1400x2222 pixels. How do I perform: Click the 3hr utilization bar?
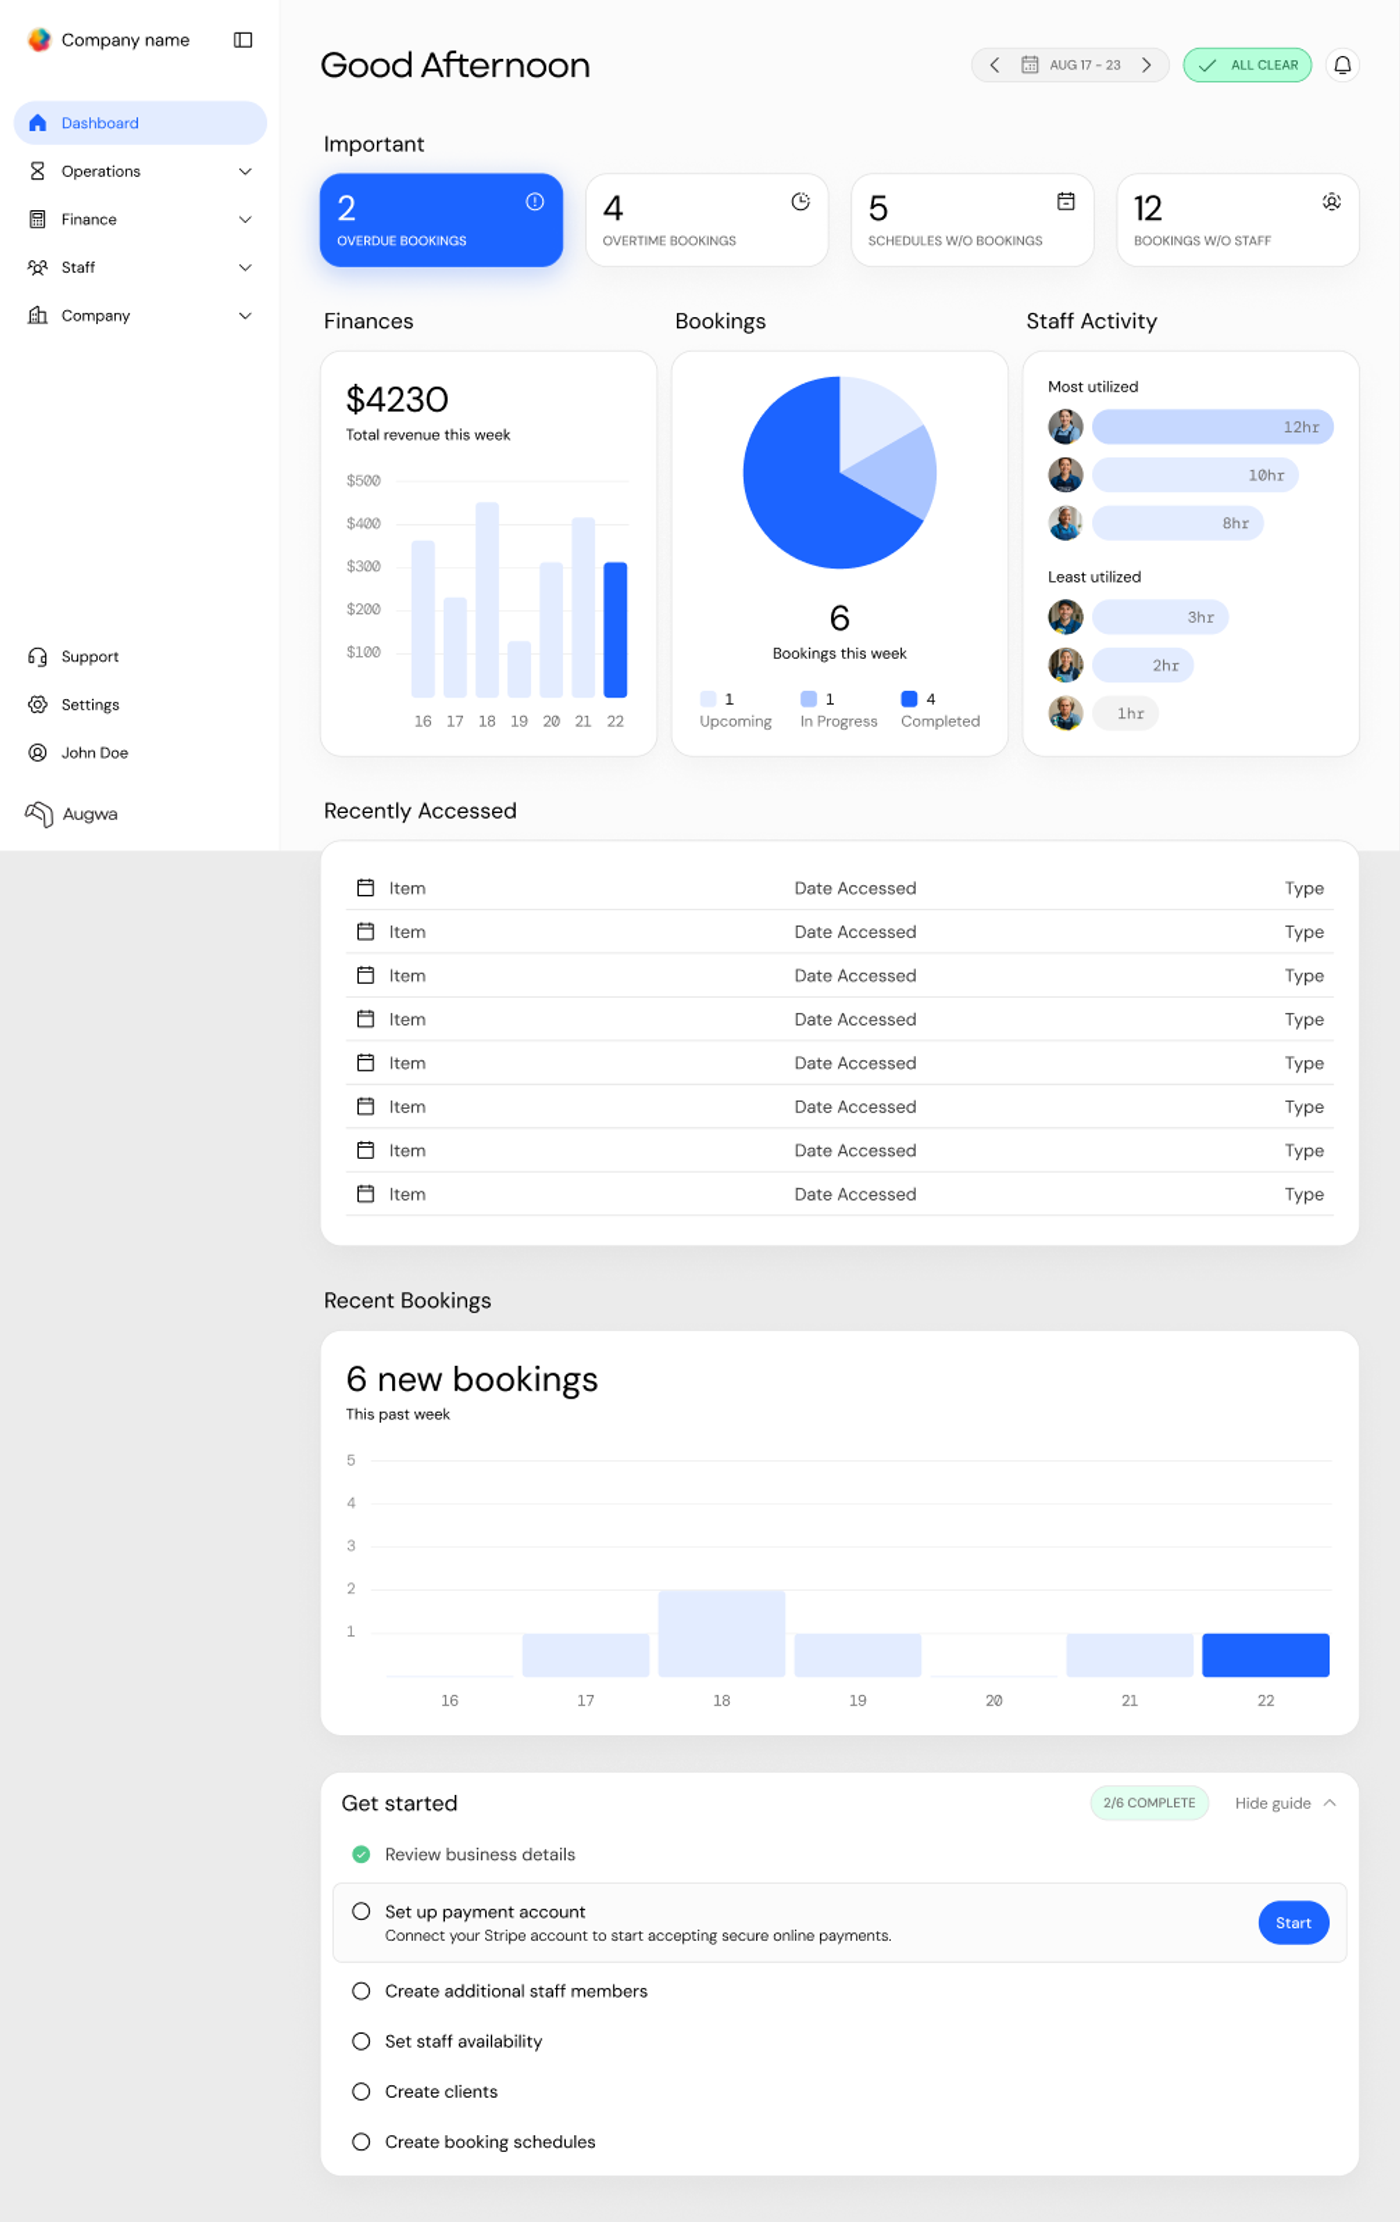tap(1160, 617)
